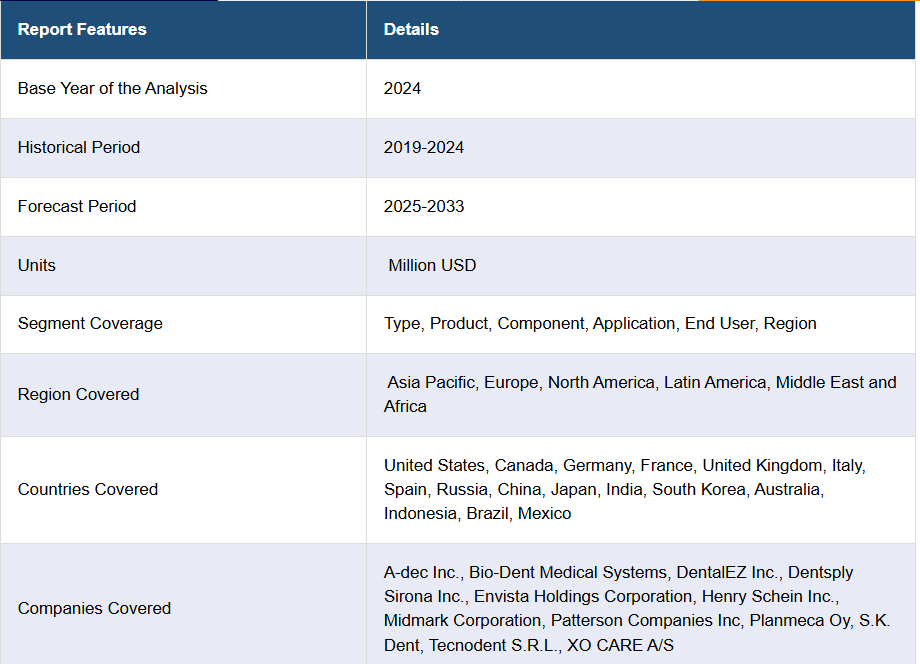Click United States in the countries list
920x664 pixels.
click(434, 465)
